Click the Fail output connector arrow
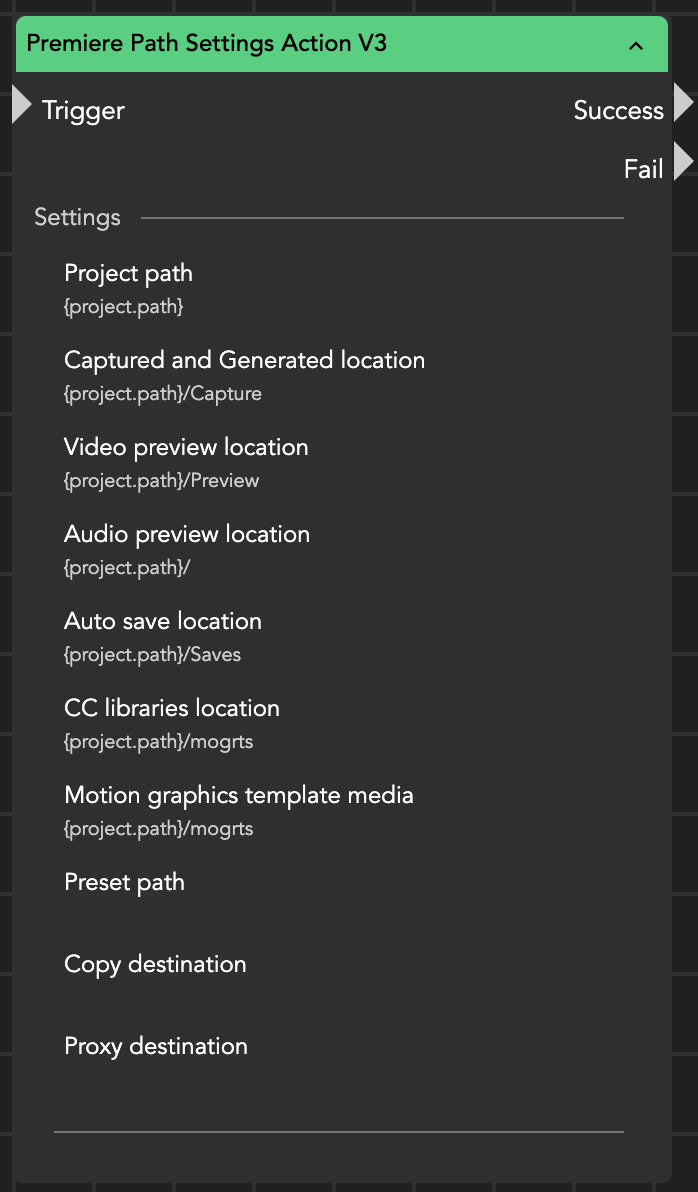Viewport: 698px width, 1192px height. coord(683,162)
